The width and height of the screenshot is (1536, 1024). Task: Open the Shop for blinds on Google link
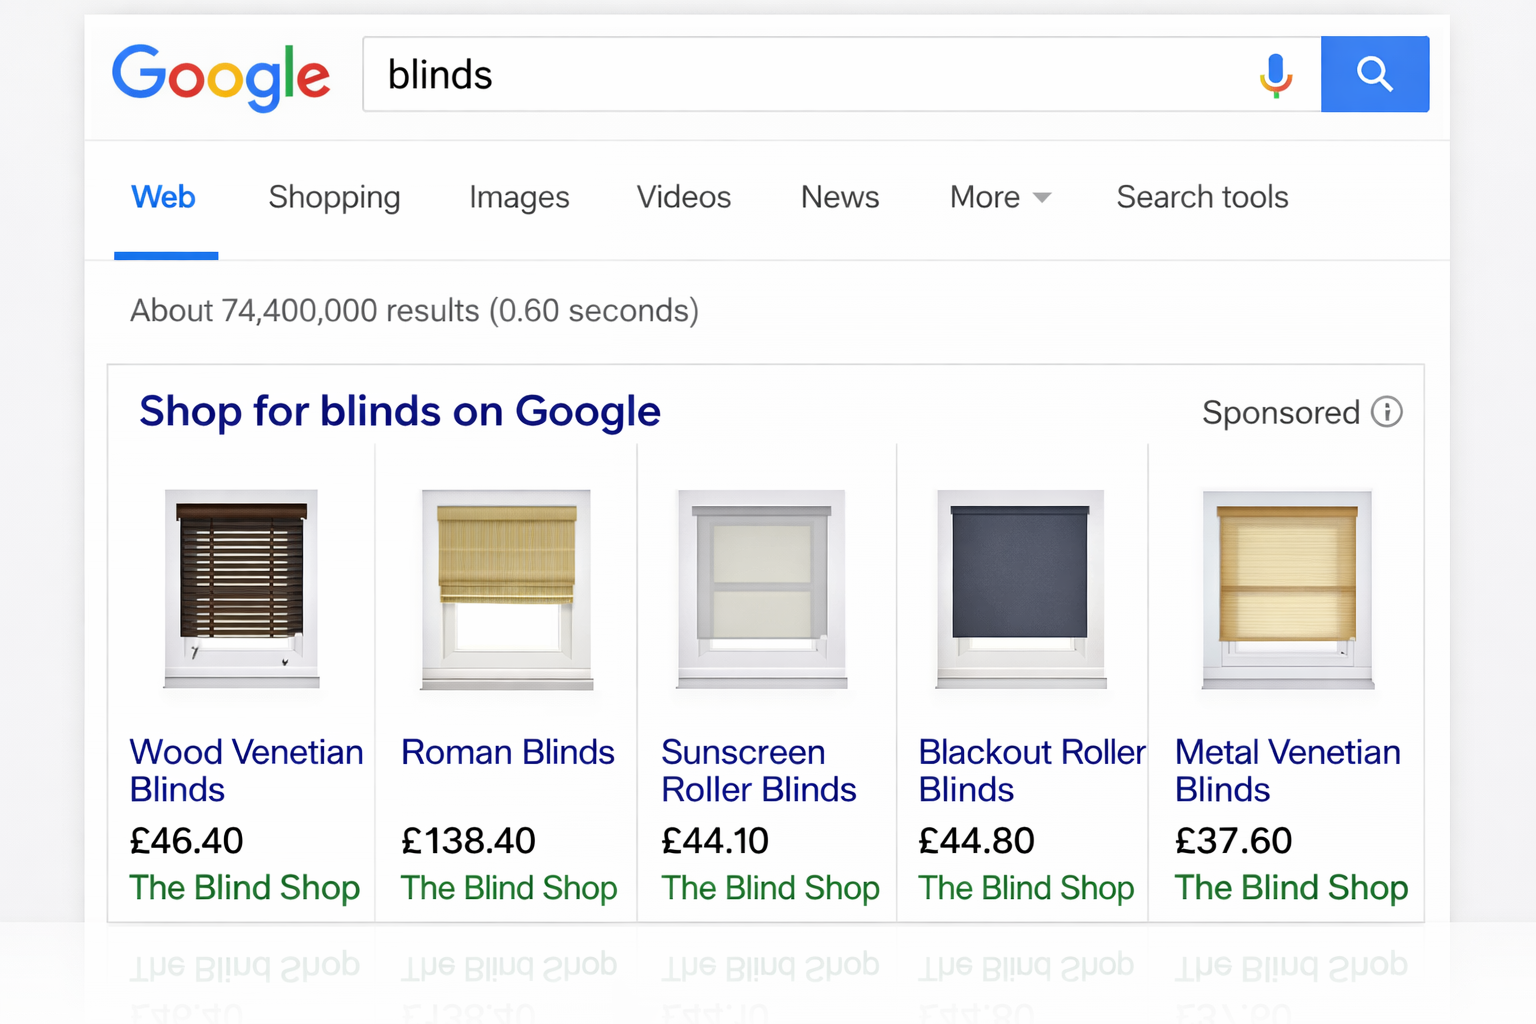pyautogui.click(x=399, y=411)
